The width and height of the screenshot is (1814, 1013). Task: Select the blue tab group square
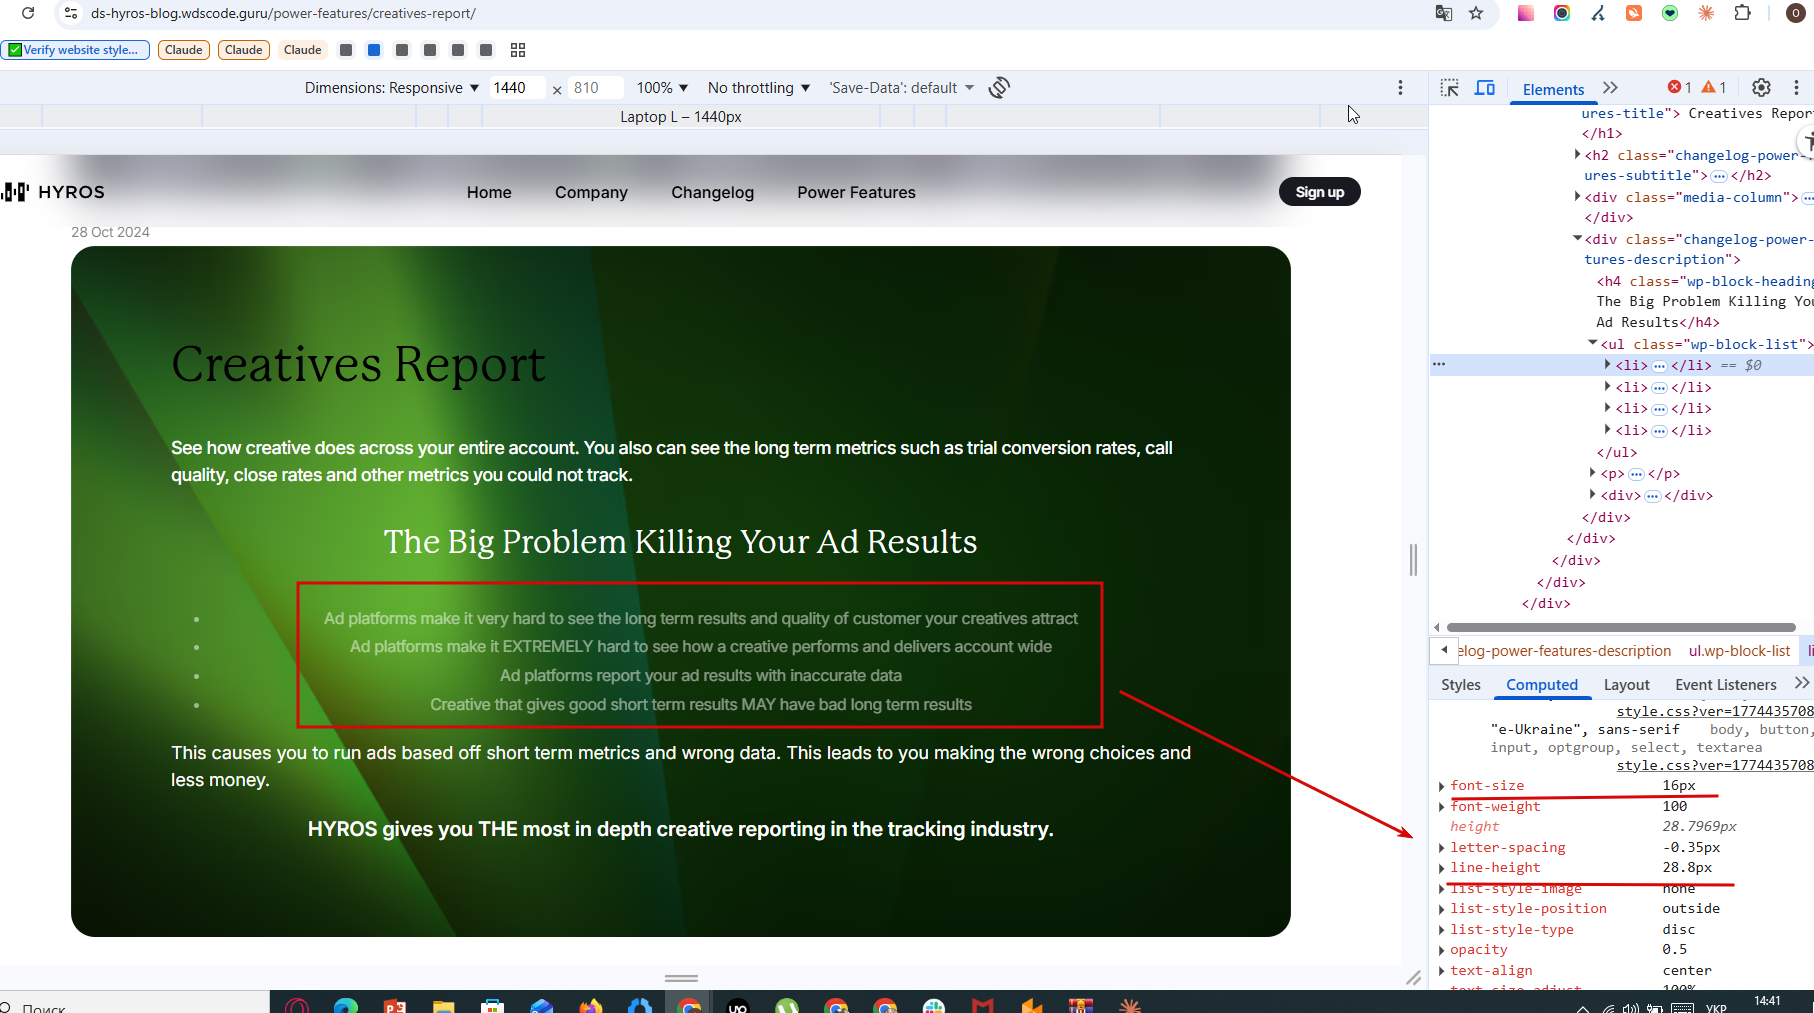pyautogui.click(x=374, y=50)
